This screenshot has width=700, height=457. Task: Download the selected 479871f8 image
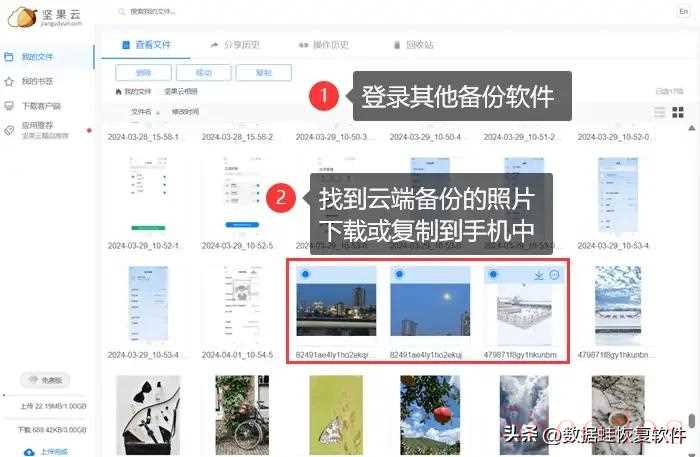539,275
